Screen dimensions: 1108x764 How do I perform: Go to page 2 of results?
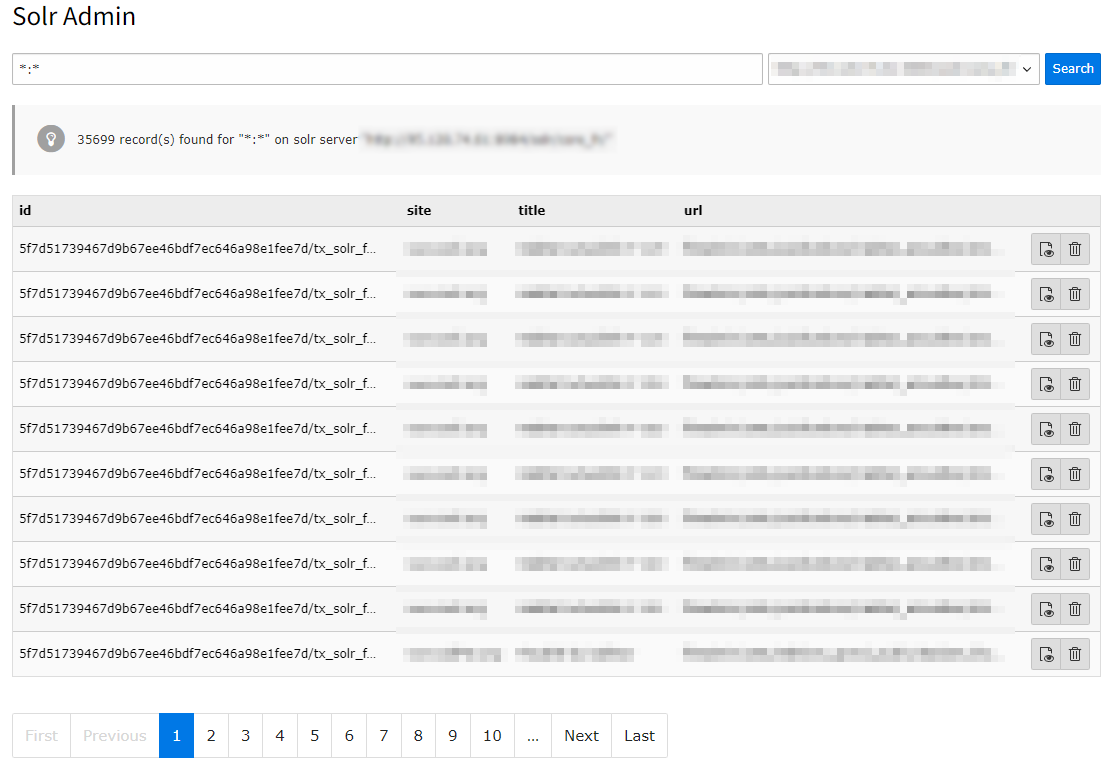tap(211, 736)
